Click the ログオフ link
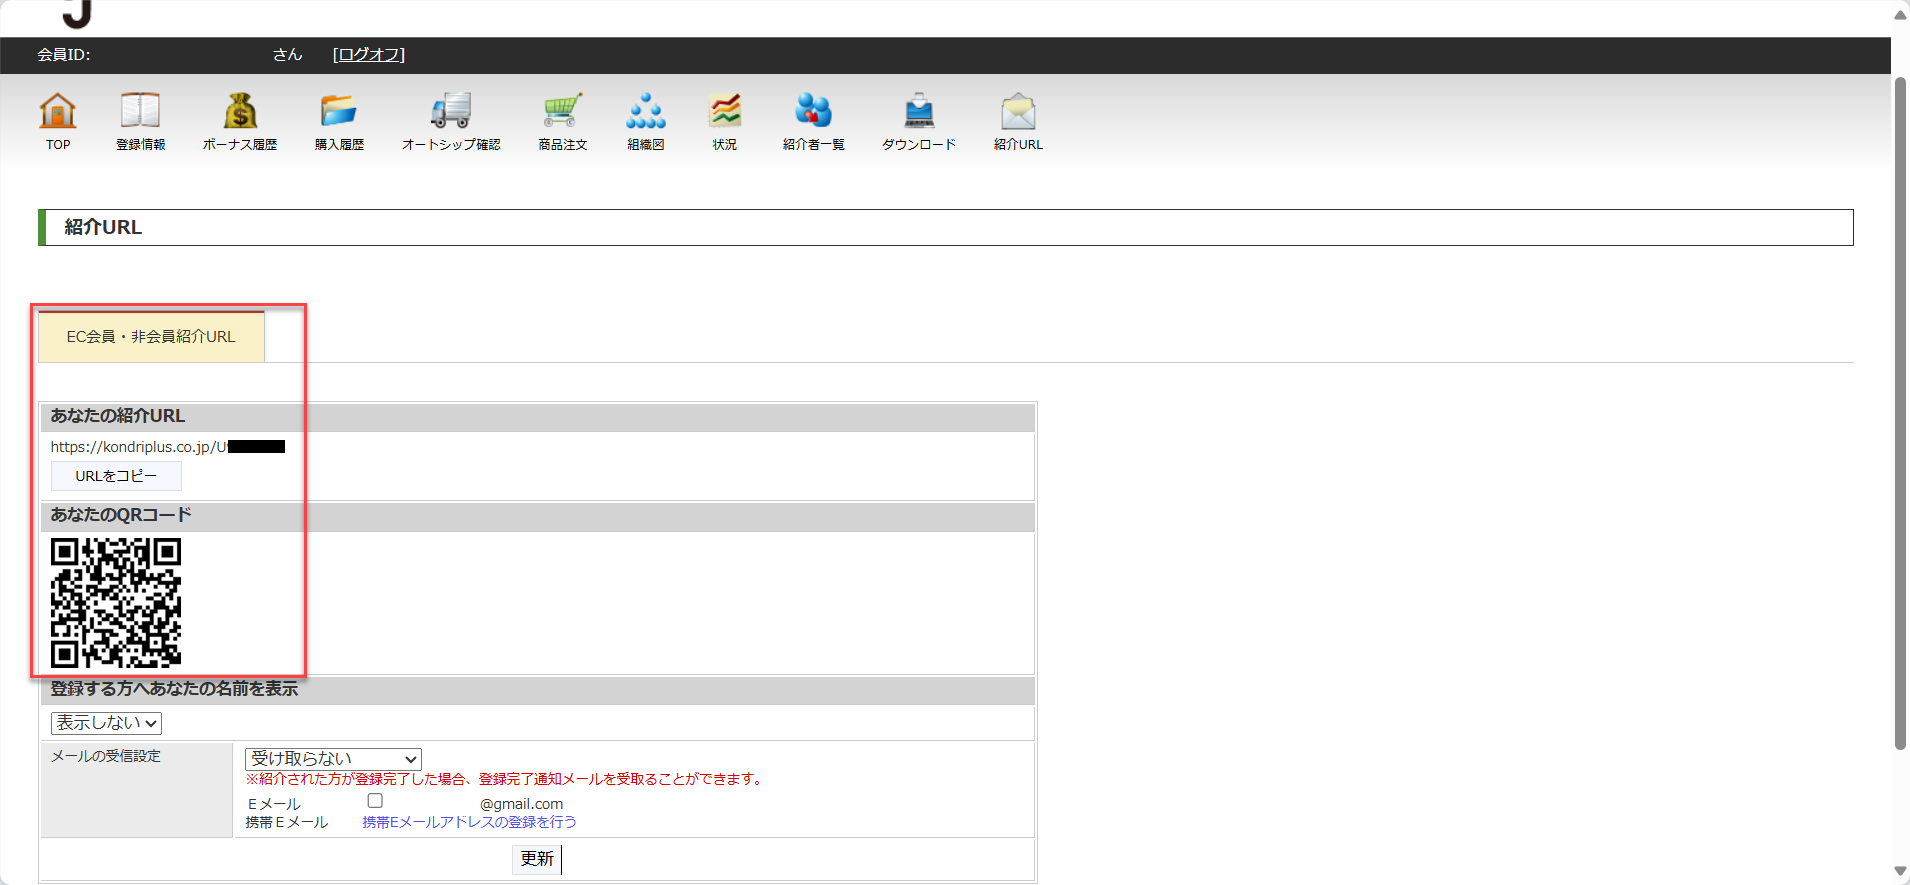 click(369, 55)
